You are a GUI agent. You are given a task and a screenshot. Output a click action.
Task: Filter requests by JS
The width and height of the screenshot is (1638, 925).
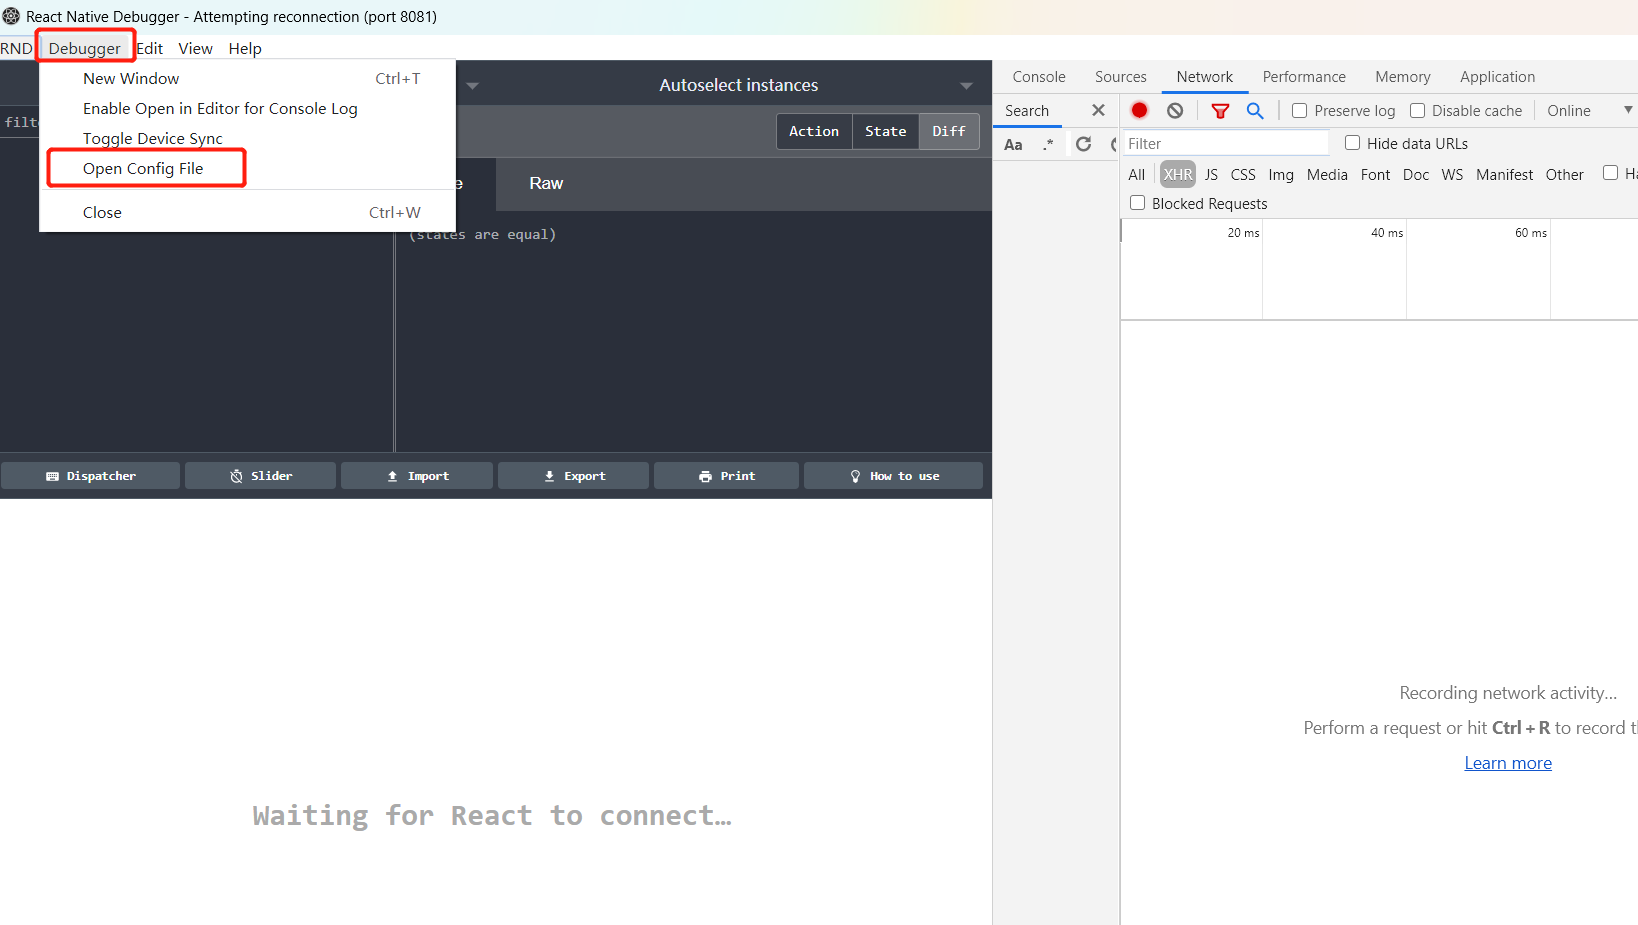pos(1211,174)
